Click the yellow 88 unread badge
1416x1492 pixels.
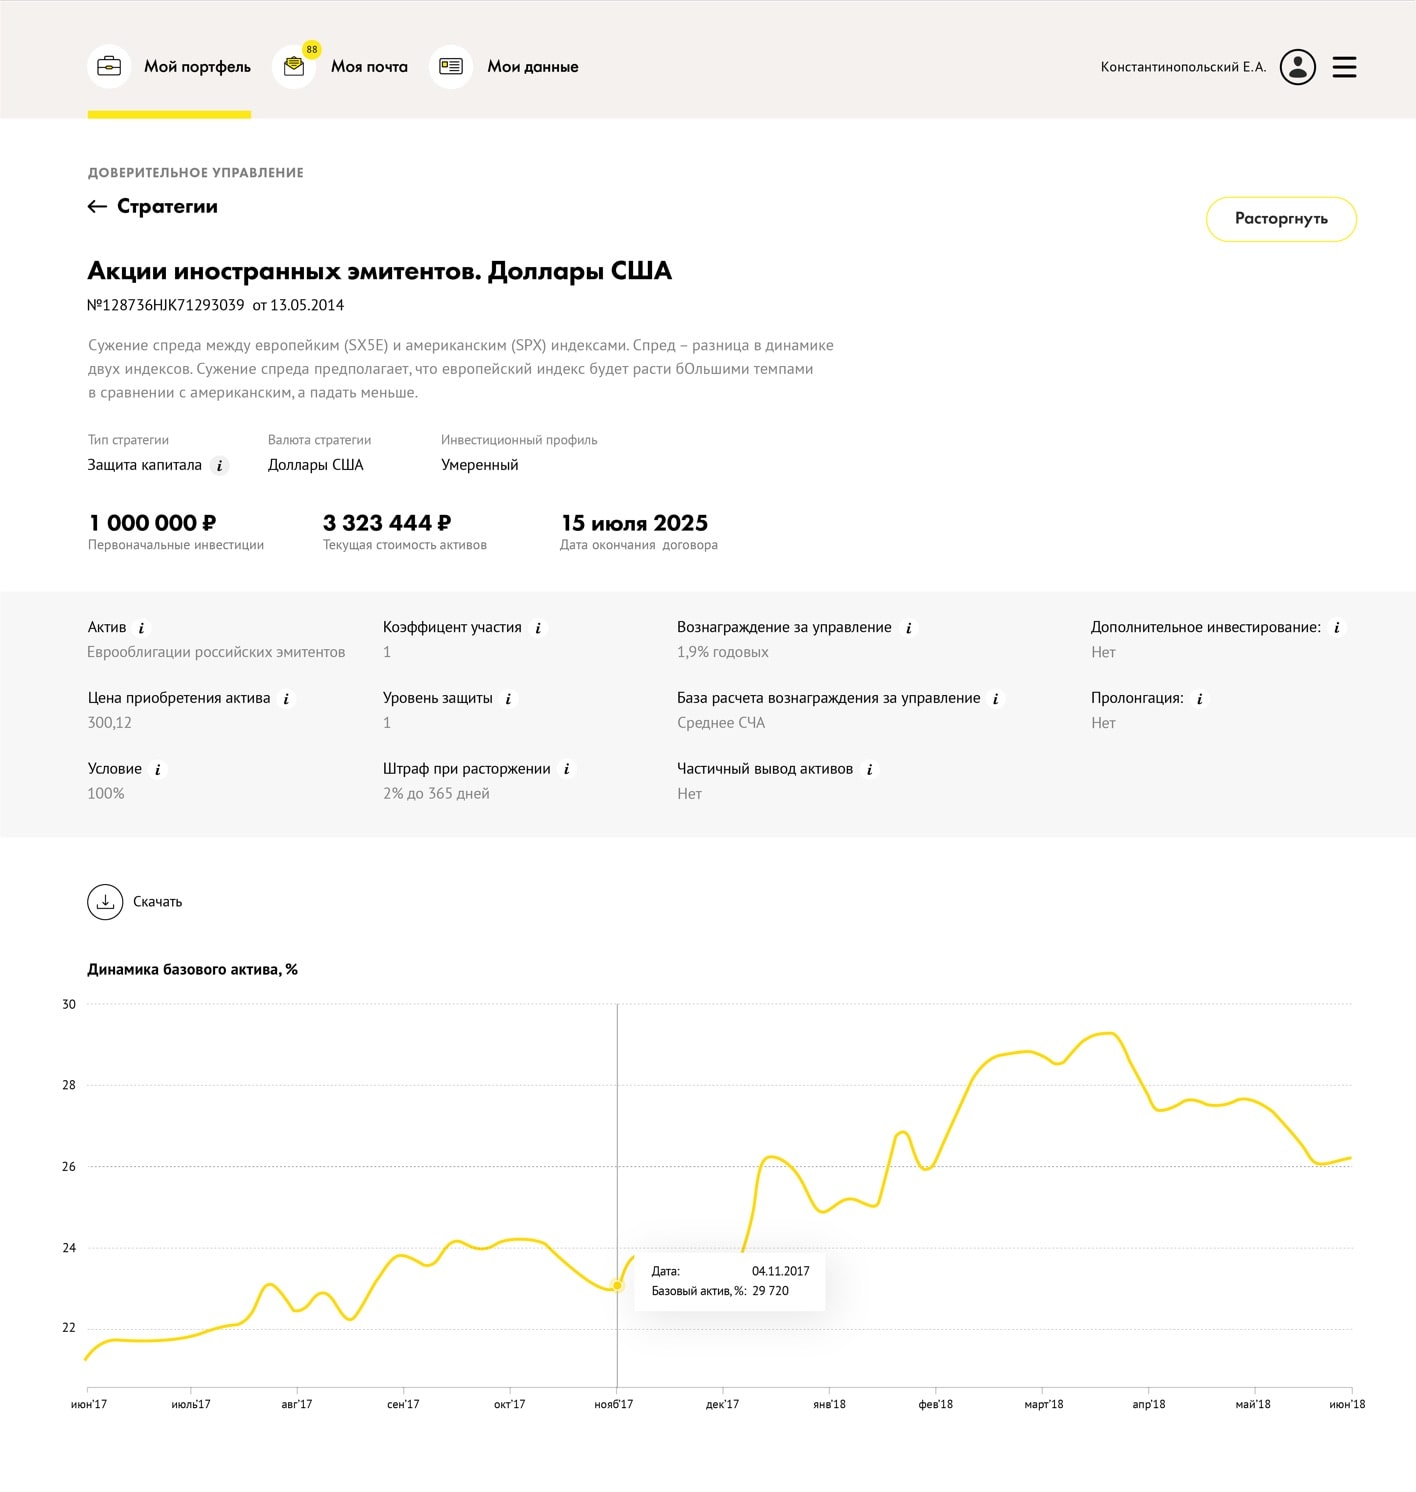click(x=312, y=49)
